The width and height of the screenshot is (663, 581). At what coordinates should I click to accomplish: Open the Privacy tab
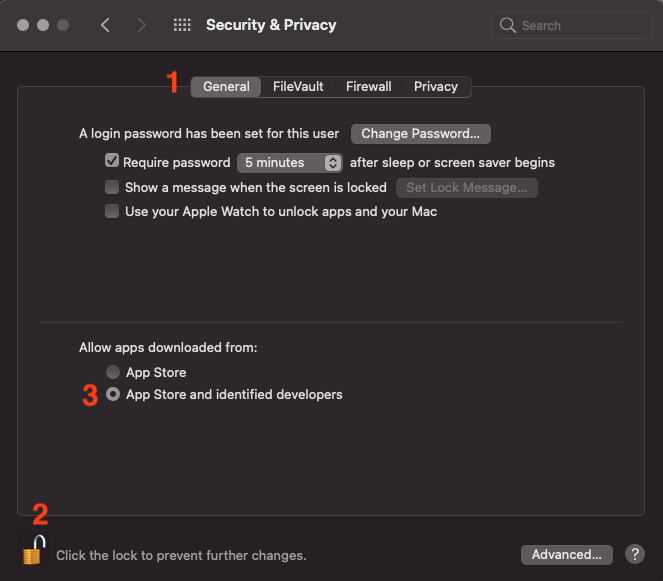tap(436, 87)
